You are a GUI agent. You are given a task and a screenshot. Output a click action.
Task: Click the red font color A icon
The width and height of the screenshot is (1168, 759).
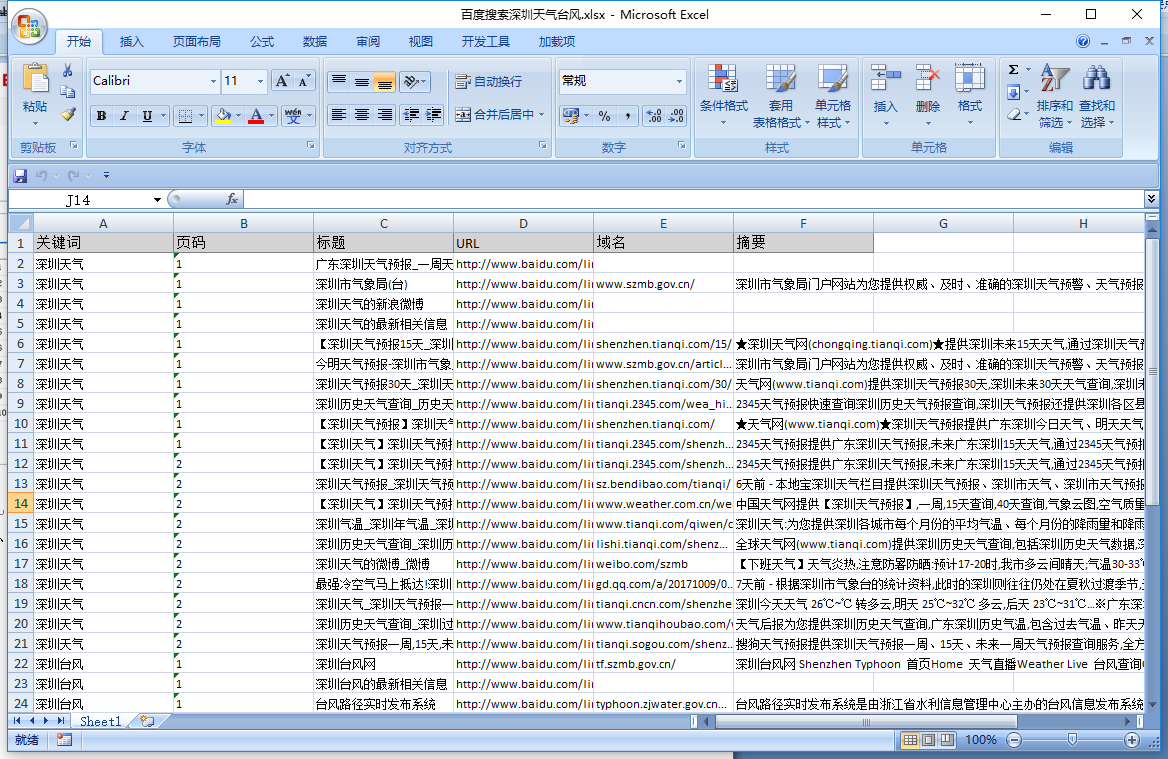[x=256, y=115]
